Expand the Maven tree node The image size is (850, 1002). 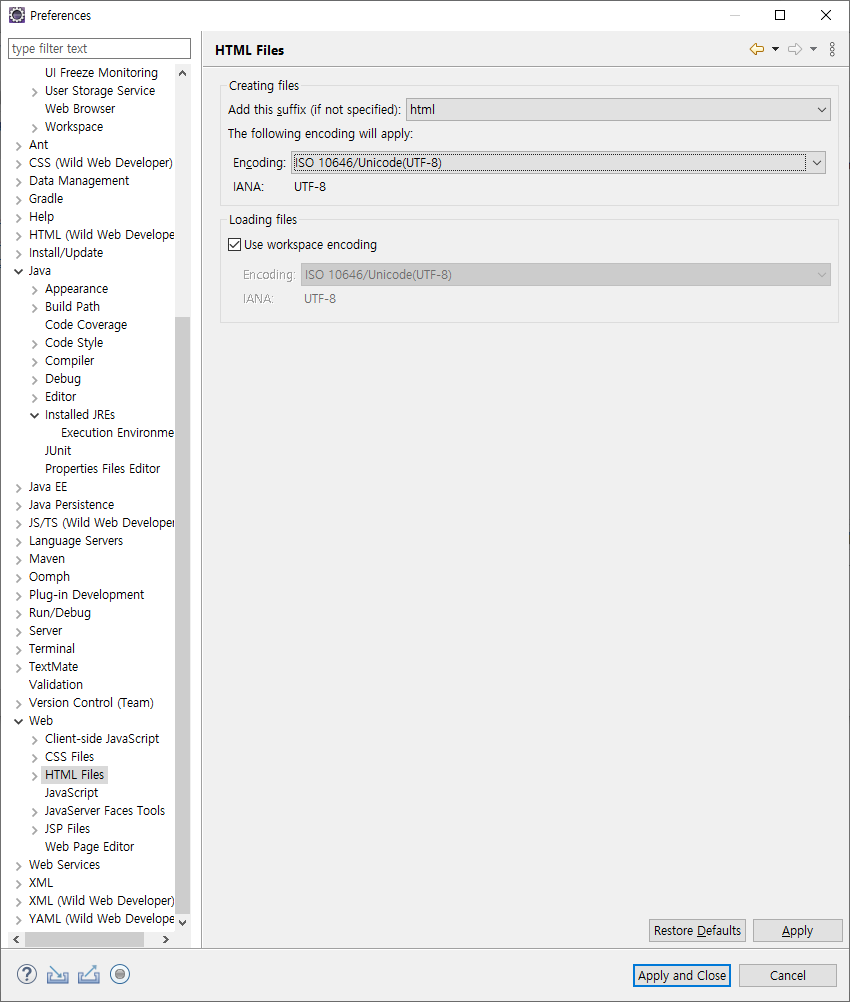point(19,559)
